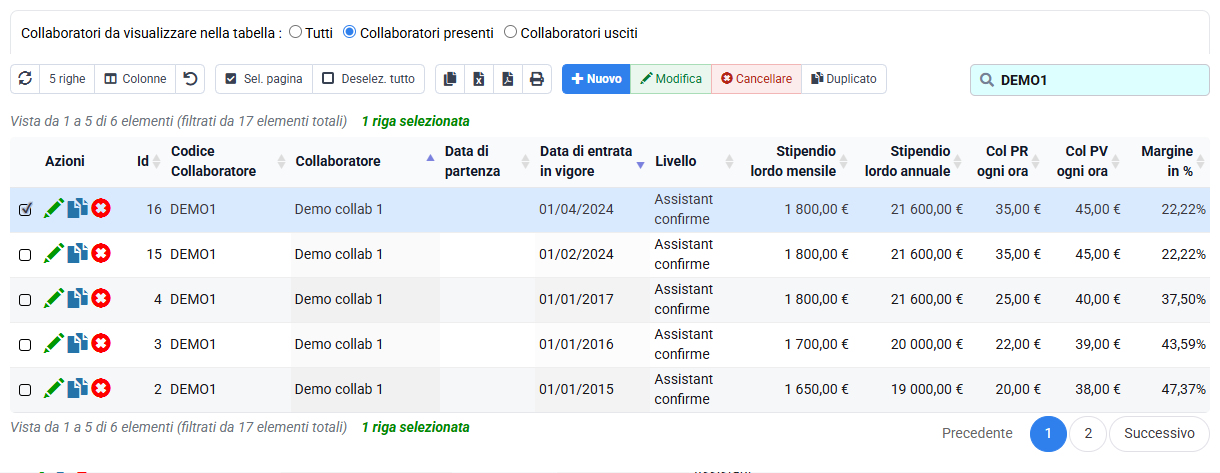The image size is (1220, 473).
Task: Edit row Id 2 with pencil icon
Action: (54, 388)
